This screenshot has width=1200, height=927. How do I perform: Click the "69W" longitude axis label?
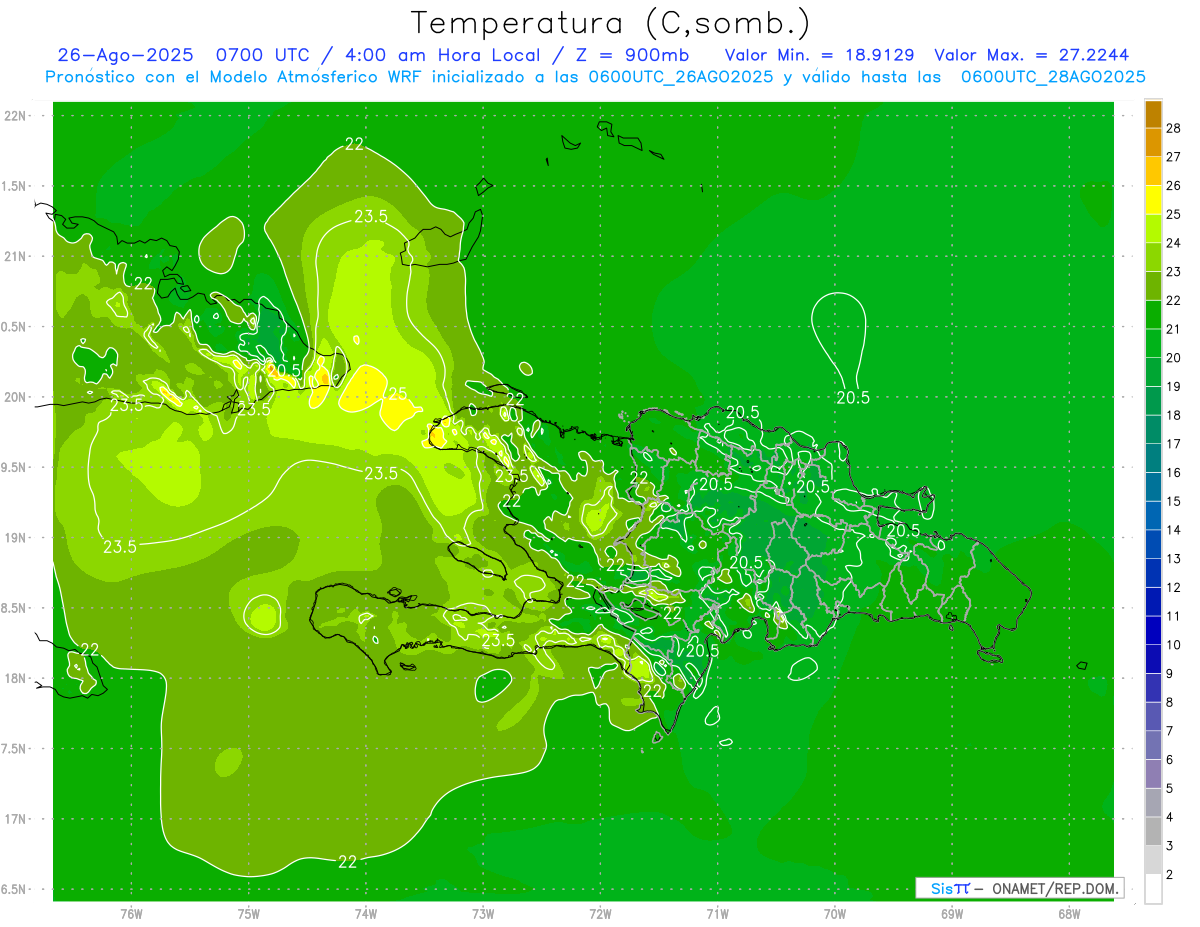(952, 914)
